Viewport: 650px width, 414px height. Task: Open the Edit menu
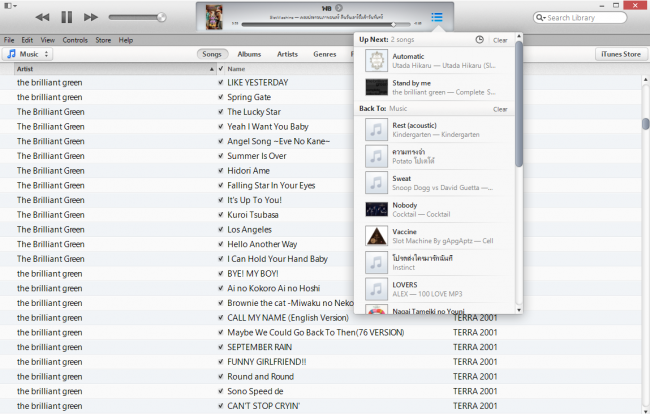pyautogui.click(x=27, y=40)
